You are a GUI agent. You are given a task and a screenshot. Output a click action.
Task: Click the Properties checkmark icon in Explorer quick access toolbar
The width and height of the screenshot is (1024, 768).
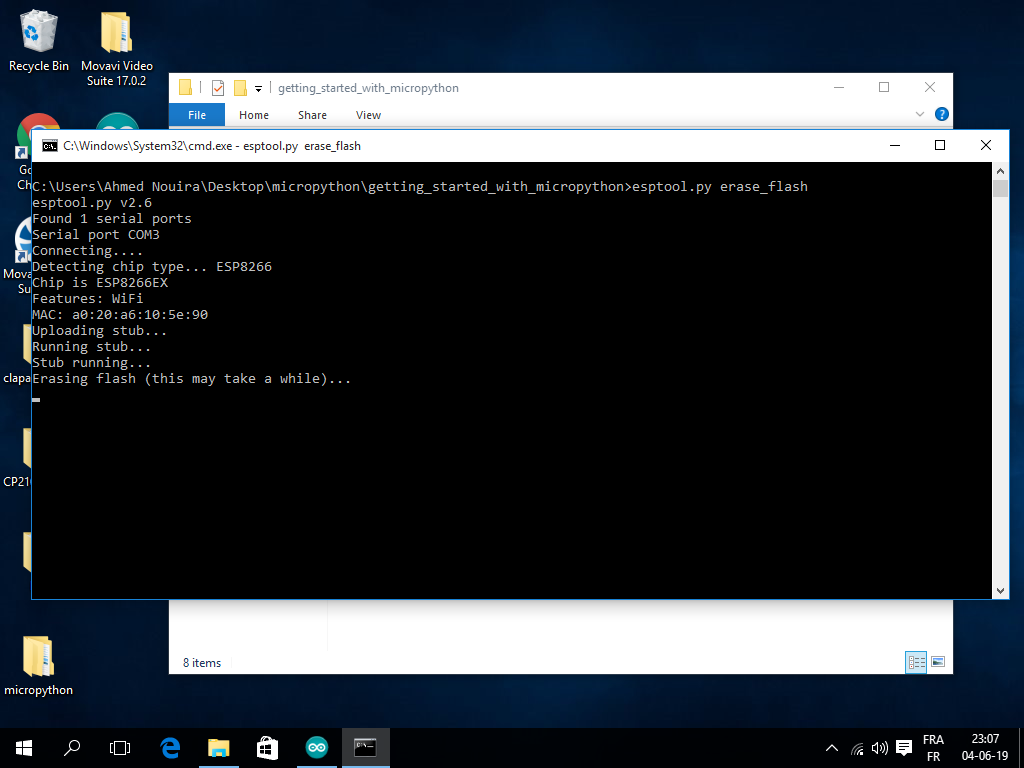pos(218,88)
